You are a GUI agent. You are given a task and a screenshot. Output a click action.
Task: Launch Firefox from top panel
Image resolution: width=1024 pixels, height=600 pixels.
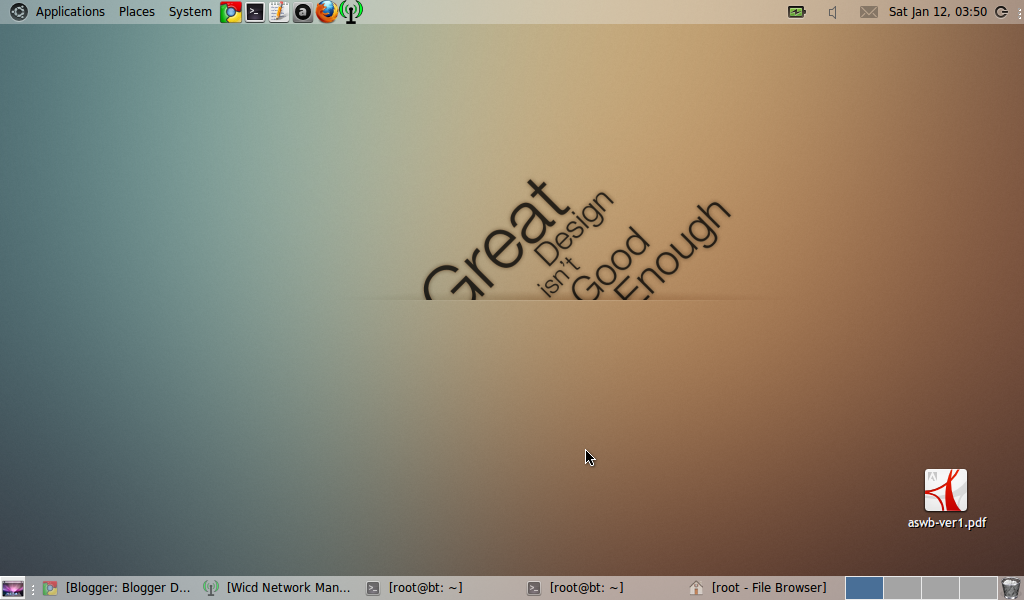click(327, 12)
